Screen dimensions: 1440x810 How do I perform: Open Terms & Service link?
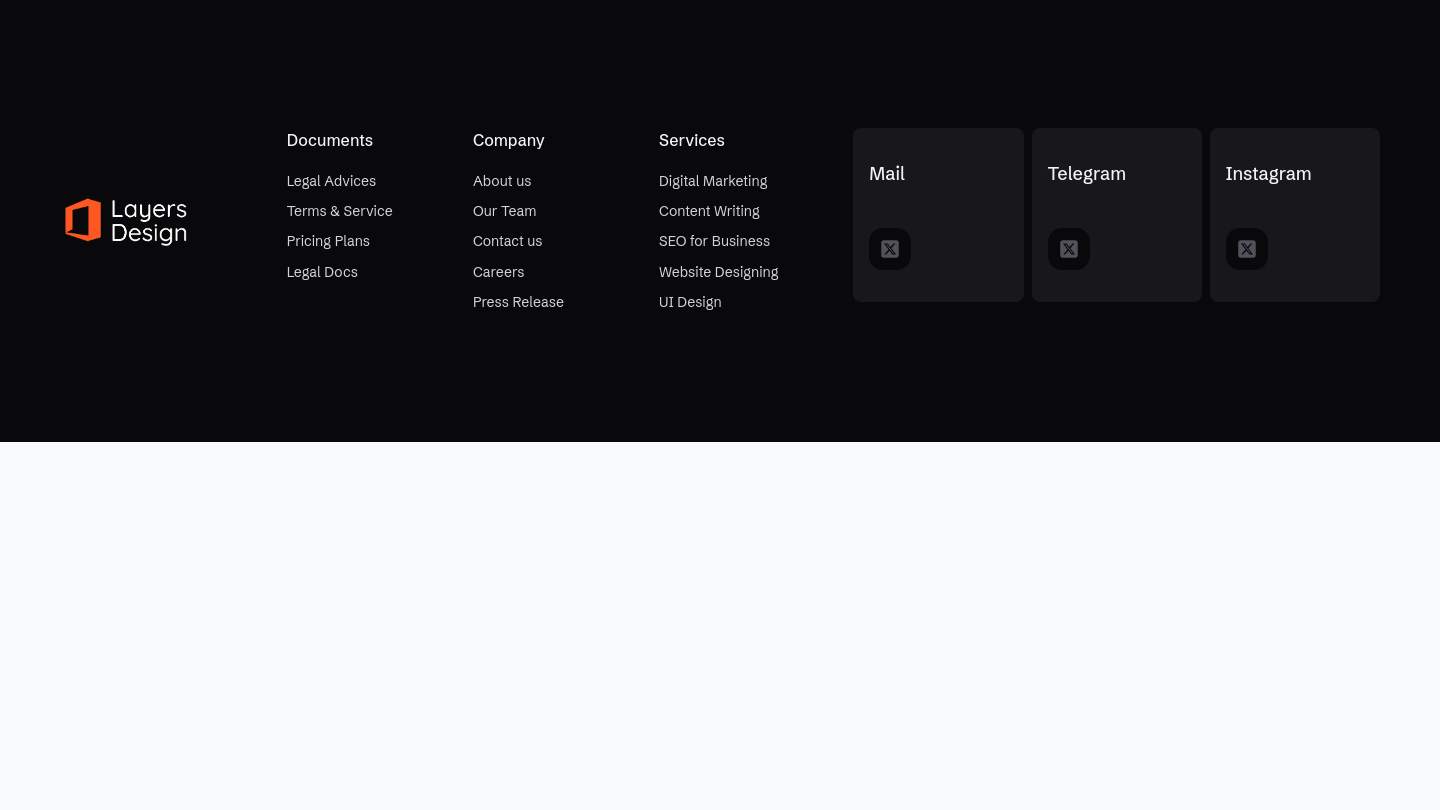339,211
